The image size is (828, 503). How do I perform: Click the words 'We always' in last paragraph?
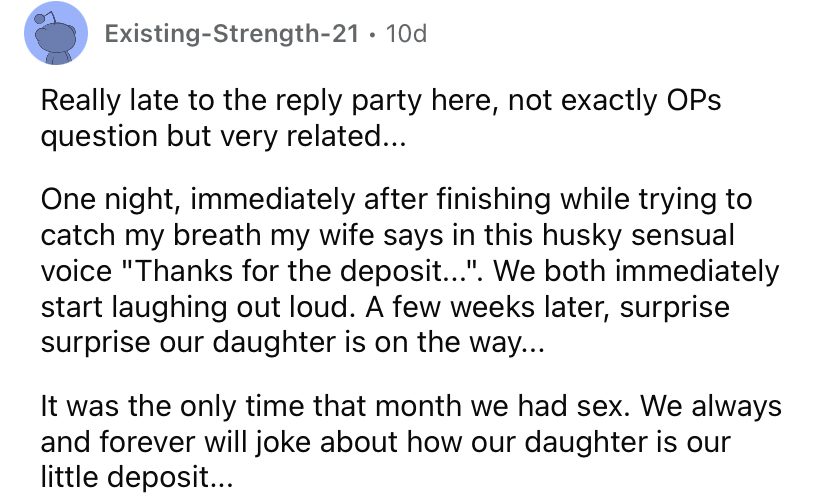click(711, 406)
